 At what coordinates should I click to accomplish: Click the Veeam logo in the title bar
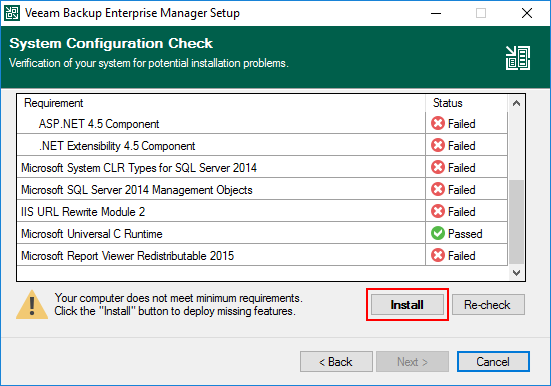point(12,13)
